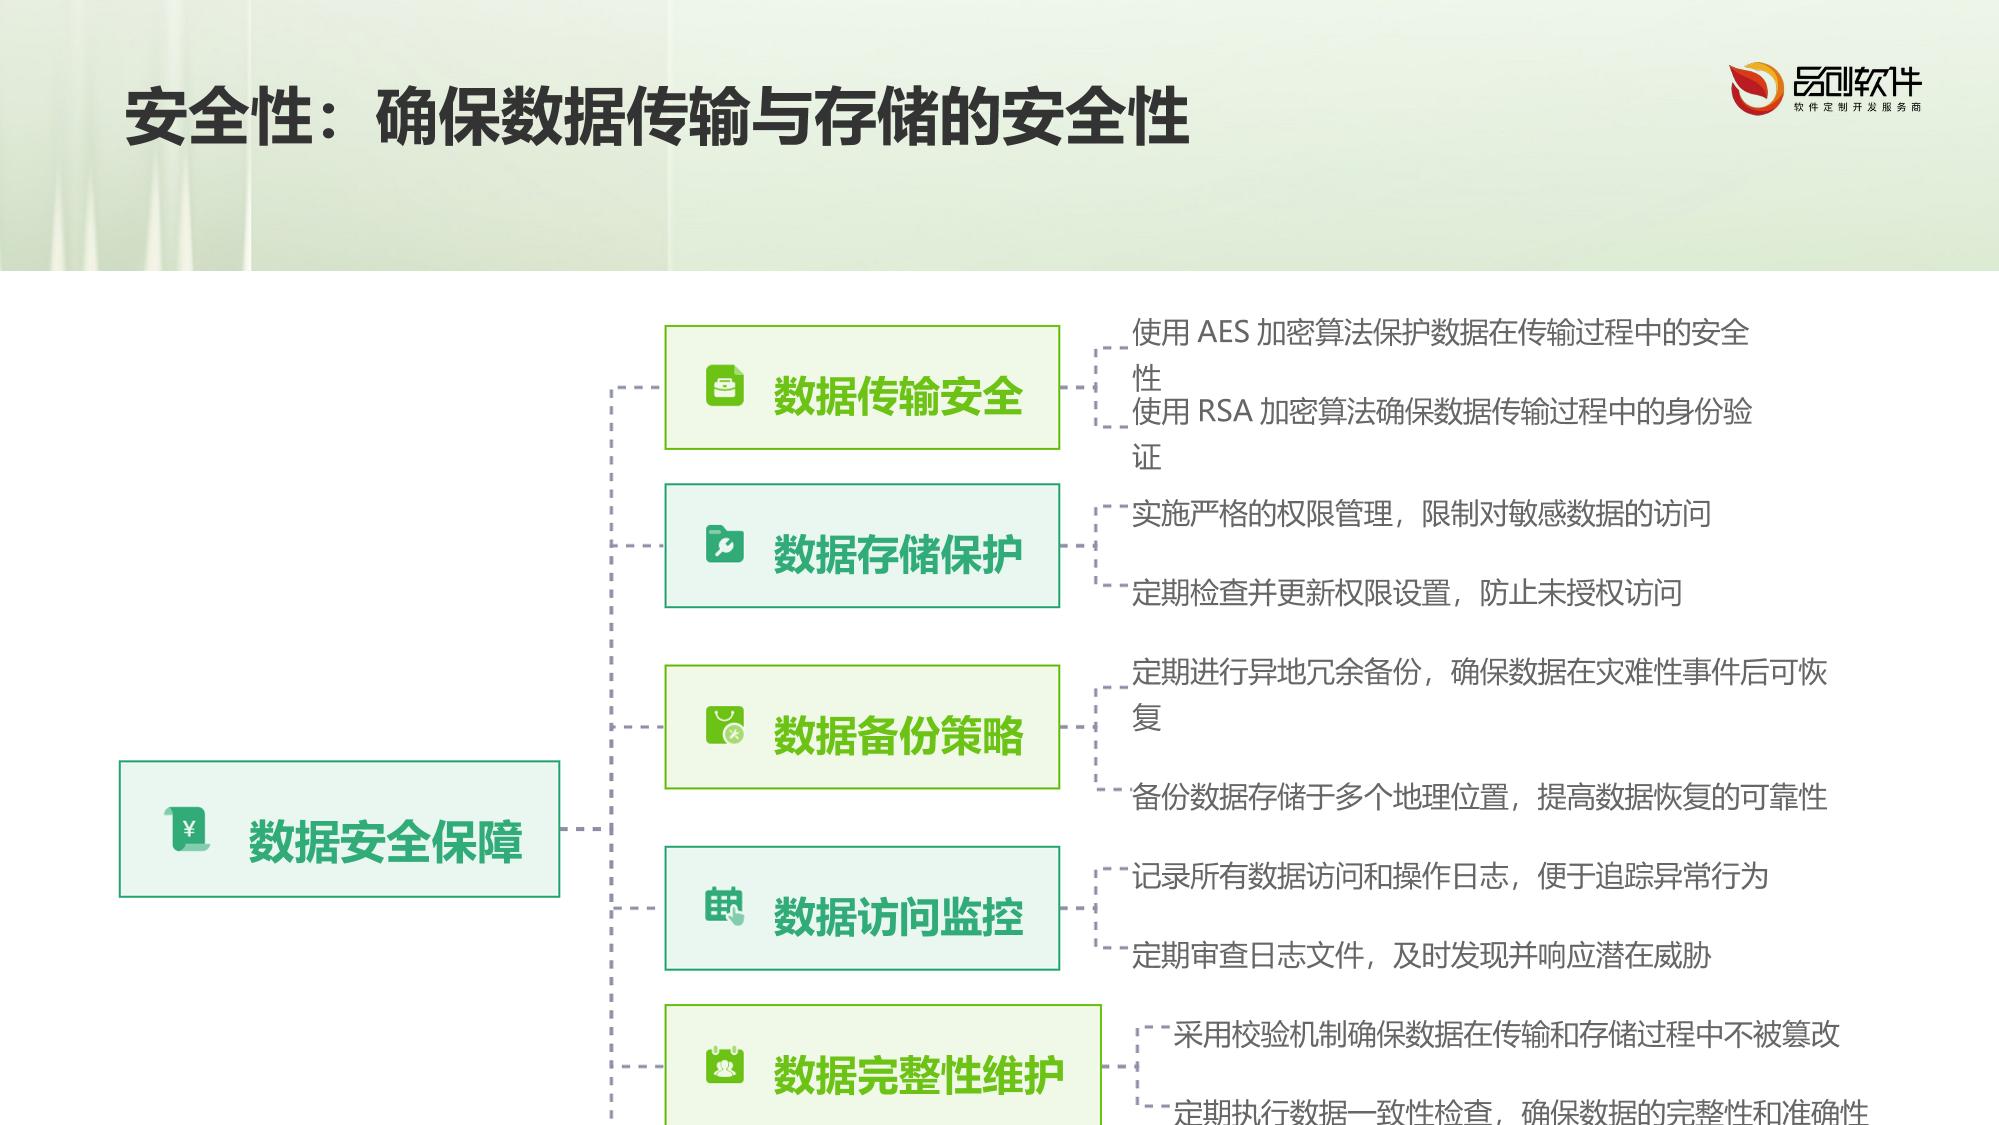Image resolution: width=1999 pixels, height=1125 pixels.
Task: Click the text about RSA 加密算法
Action: point(1442,434)
